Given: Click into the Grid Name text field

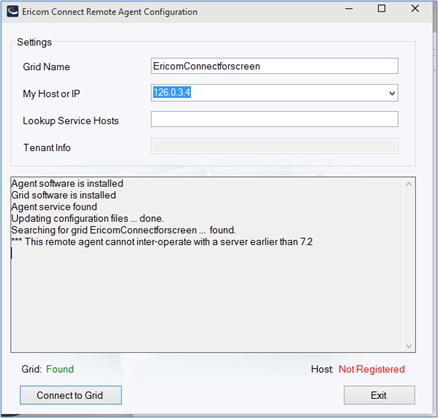Looking at the screenshot, I should (x=274, y=66).
